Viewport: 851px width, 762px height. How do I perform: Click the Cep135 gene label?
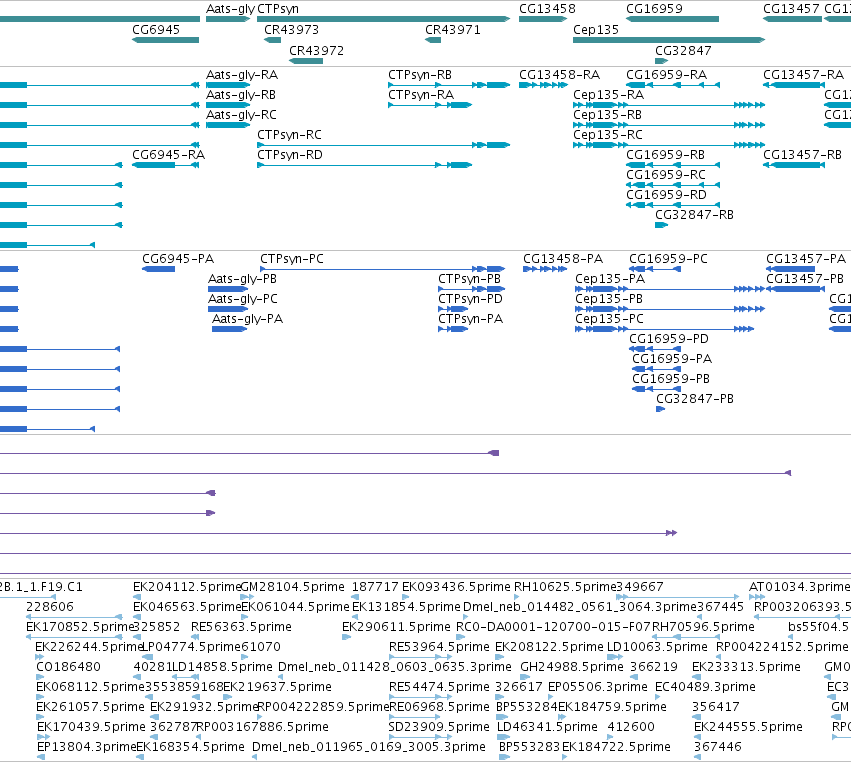[596, 30]
